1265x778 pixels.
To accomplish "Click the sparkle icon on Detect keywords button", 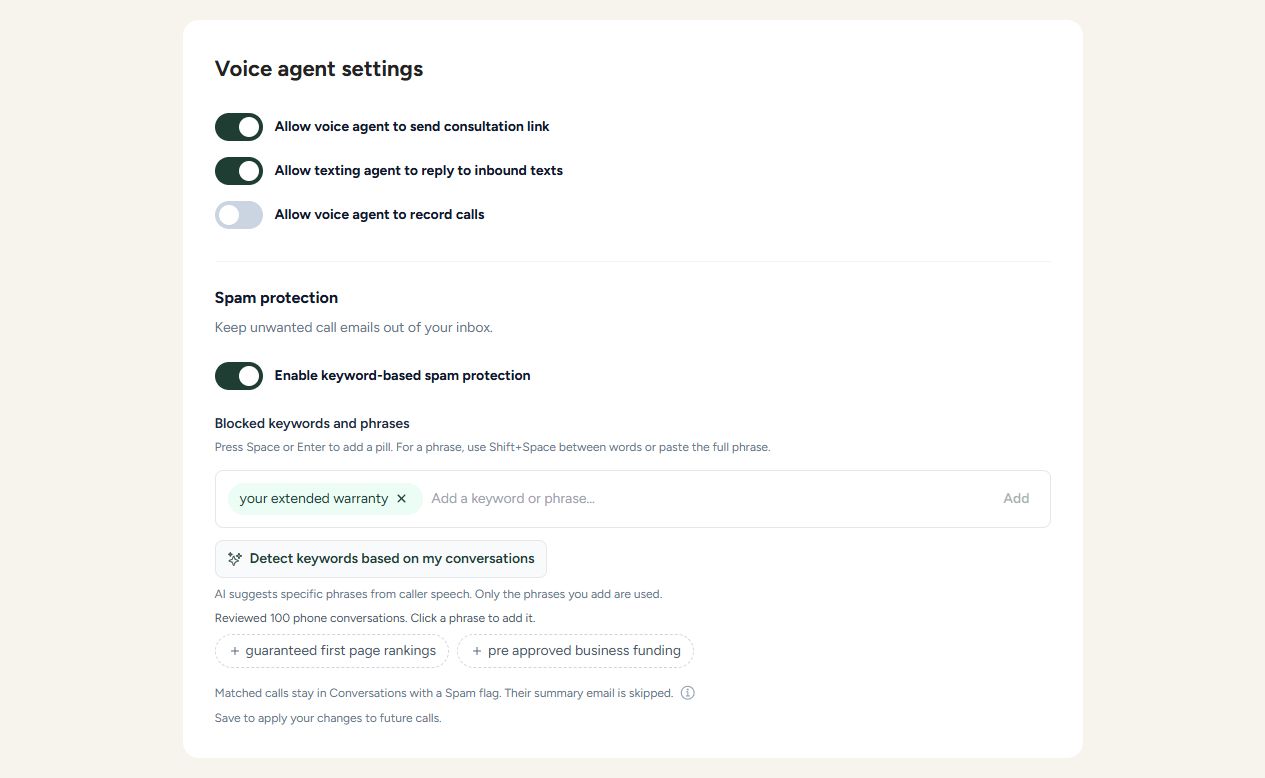I will [x=235, y=559].
